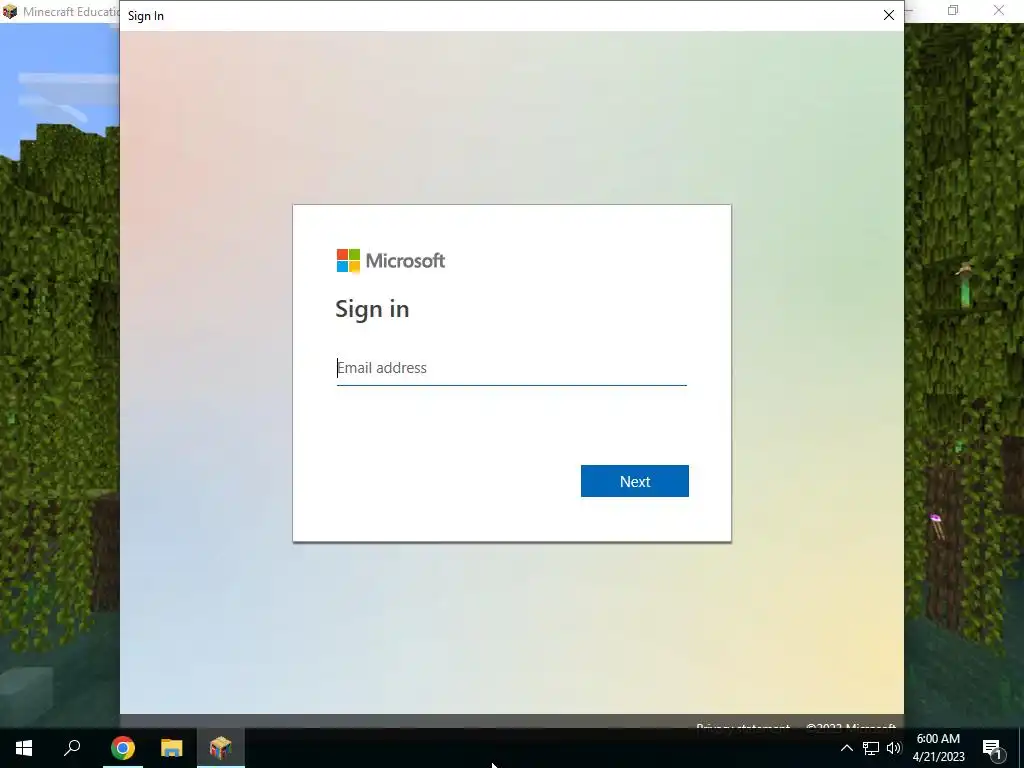Open taskbar Search
Image resolution: width=1024 pixels, height=768 pixels.
(x=72, y=748)
